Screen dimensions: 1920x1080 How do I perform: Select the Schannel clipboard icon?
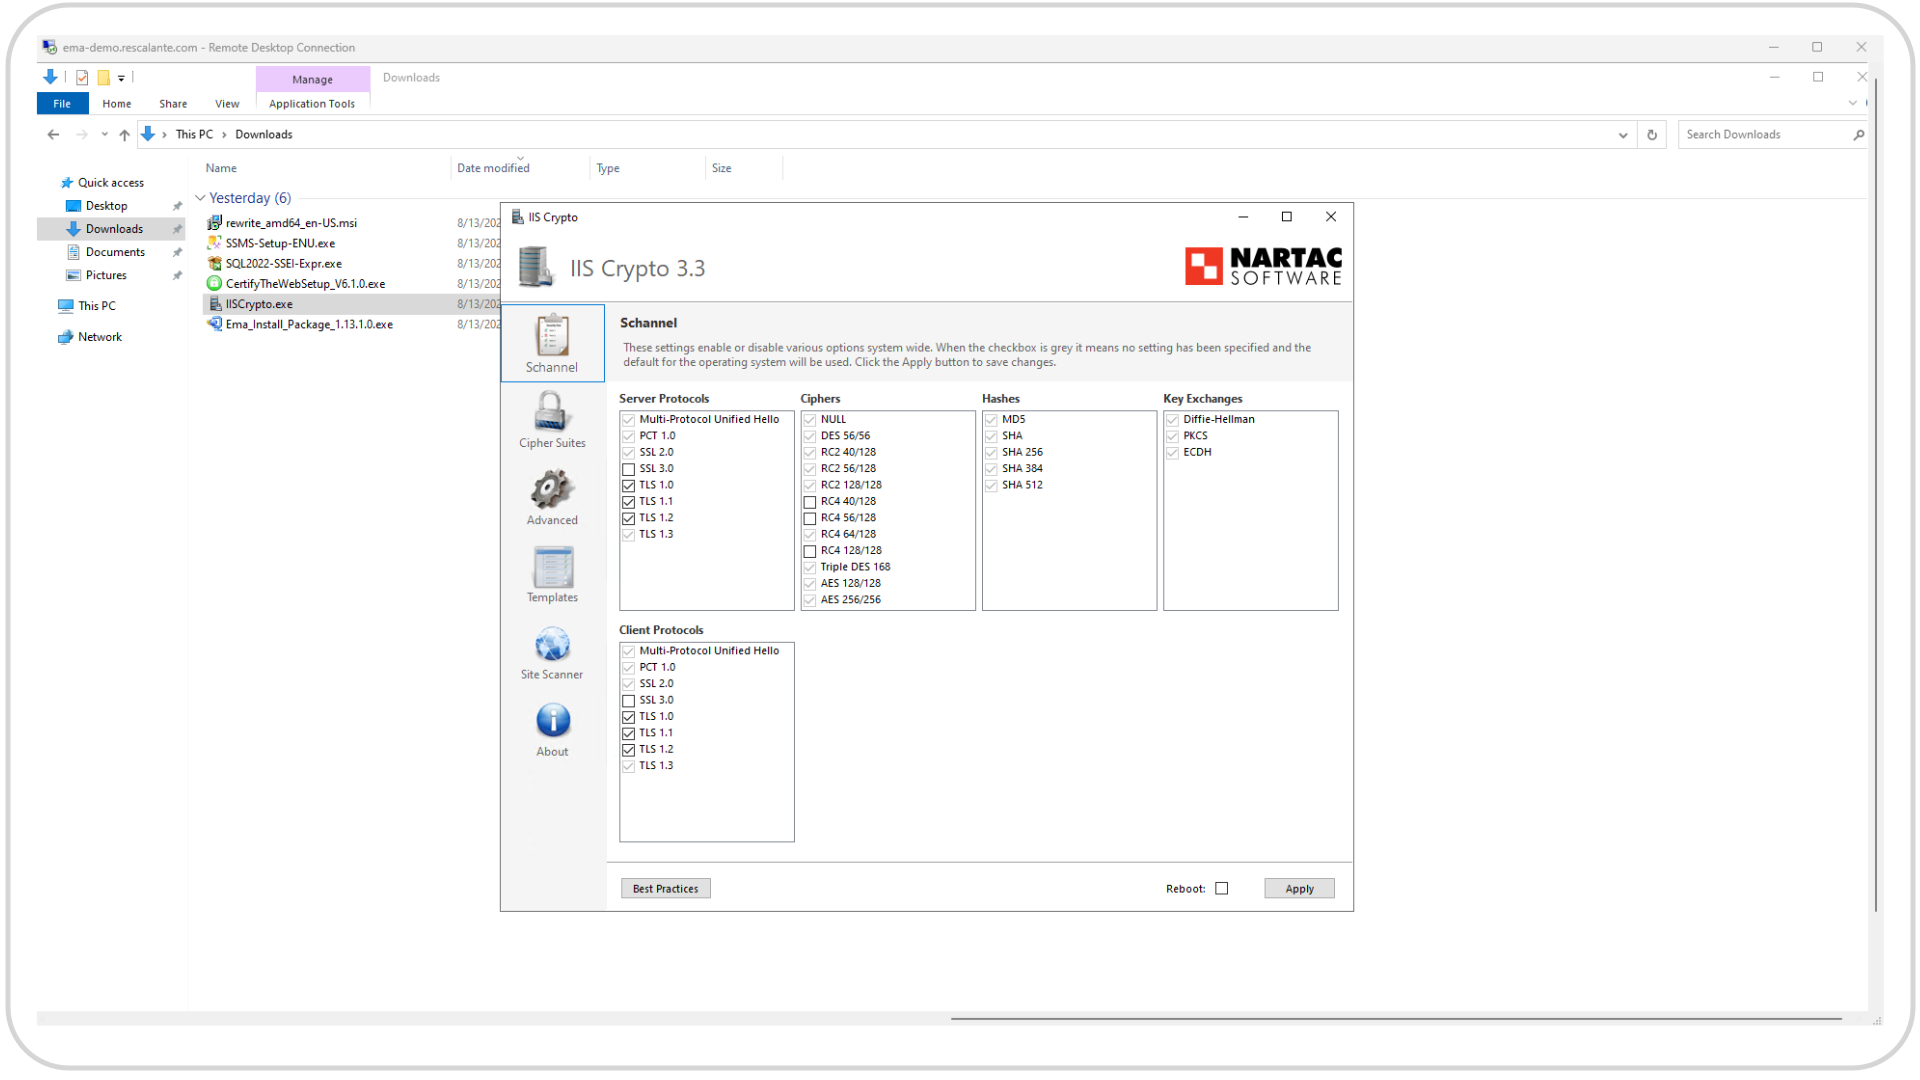pos(552,335)
